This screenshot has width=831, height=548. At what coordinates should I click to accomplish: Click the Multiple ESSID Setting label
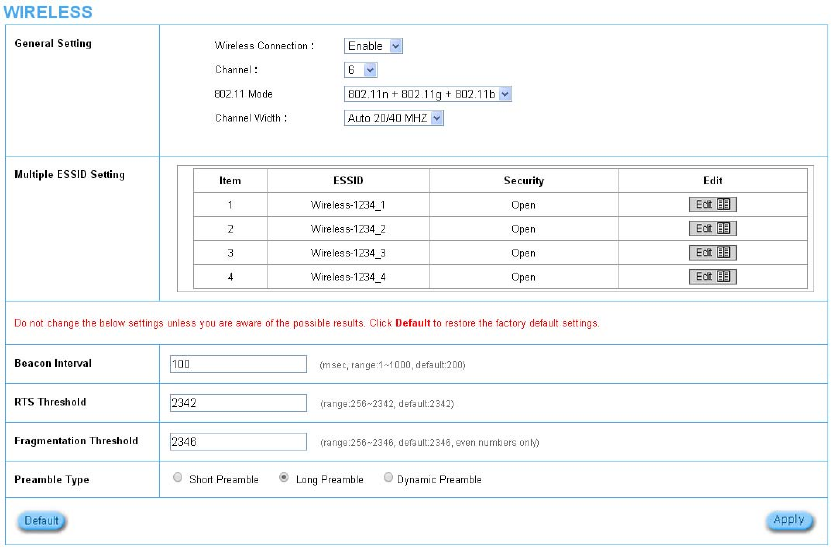69,174
